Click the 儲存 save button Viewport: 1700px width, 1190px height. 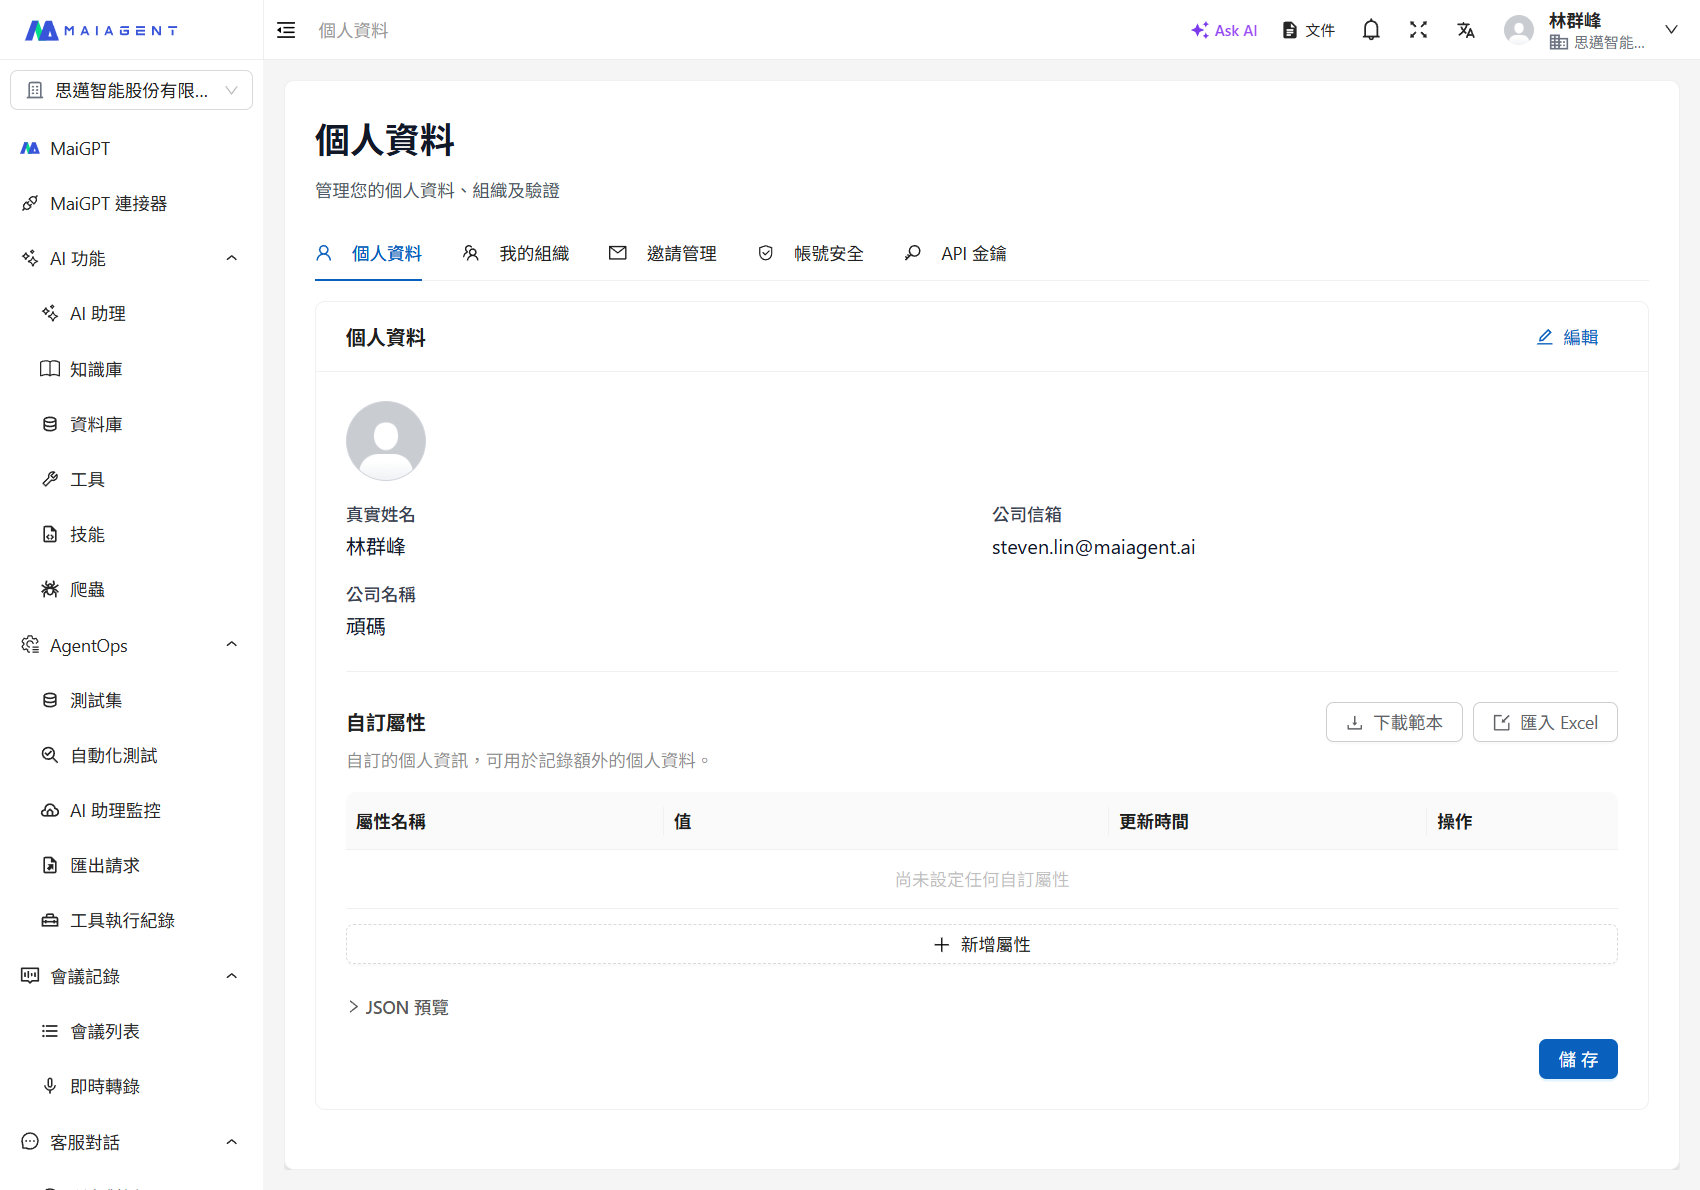click(1577, 1059)
